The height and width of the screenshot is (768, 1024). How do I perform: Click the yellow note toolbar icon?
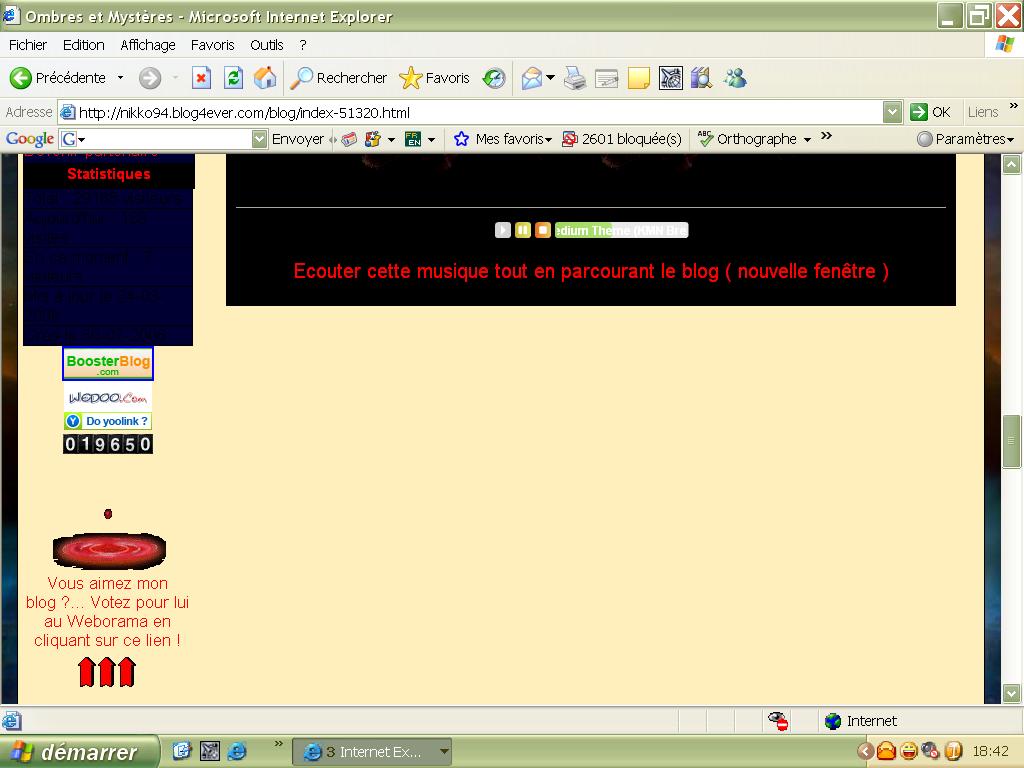pyautogui.click(x=638, y=78)
